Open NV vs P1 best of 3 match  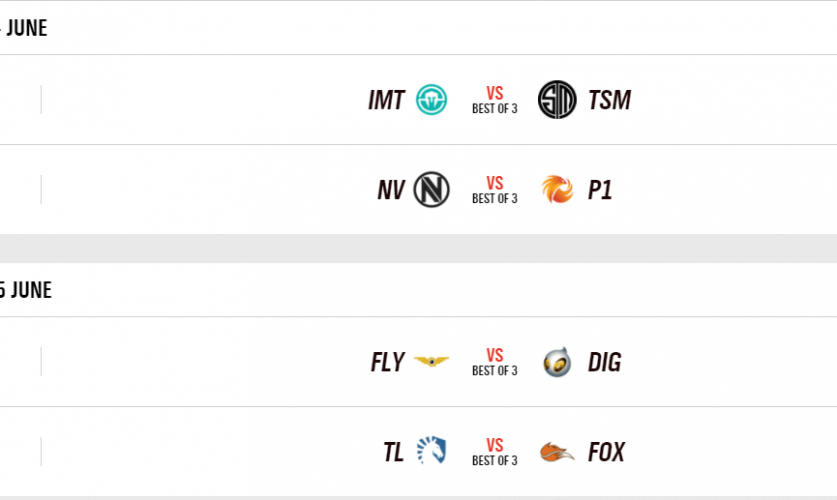[495, 190]
